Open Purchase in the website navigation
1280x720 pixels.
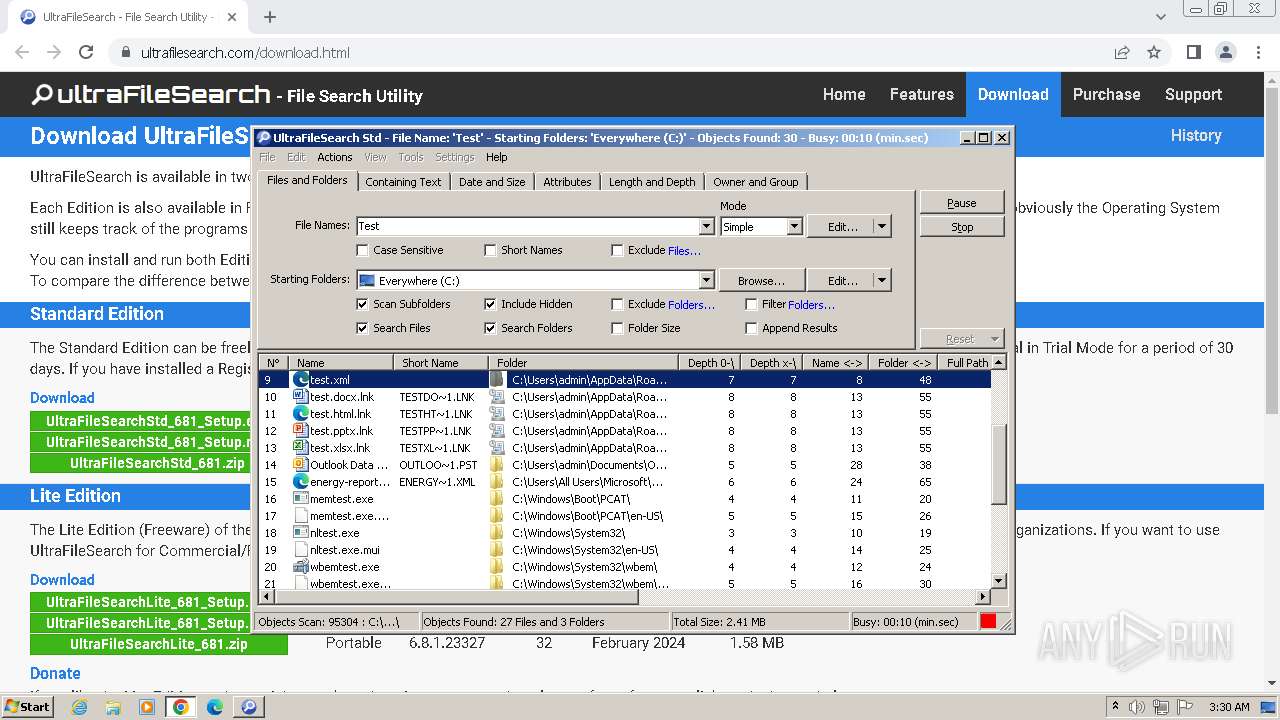click(x=1106, y=94)
